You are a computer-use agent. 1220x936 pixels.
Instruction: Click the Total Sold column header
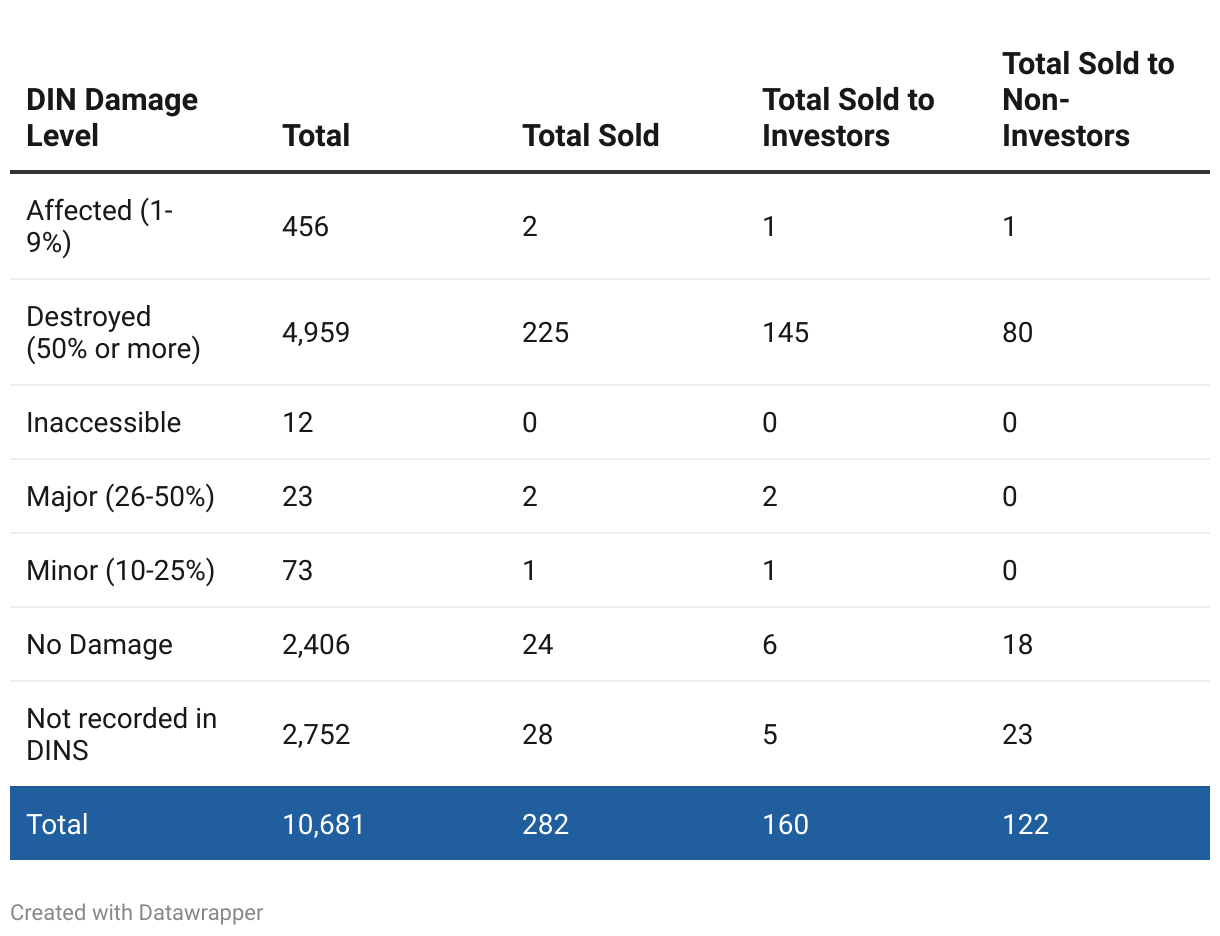point(590,136)
